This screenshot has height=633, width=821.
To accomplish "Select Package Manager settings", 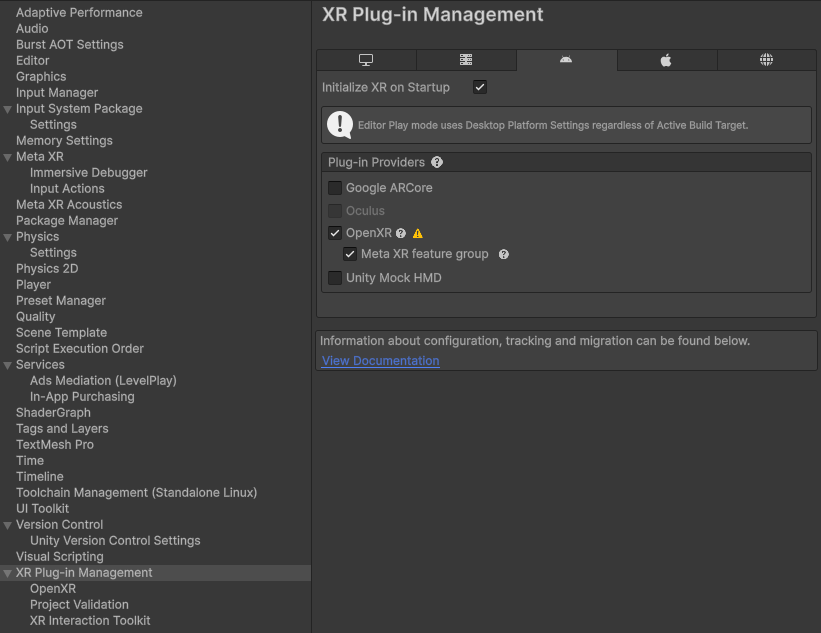I will [66, 221].
